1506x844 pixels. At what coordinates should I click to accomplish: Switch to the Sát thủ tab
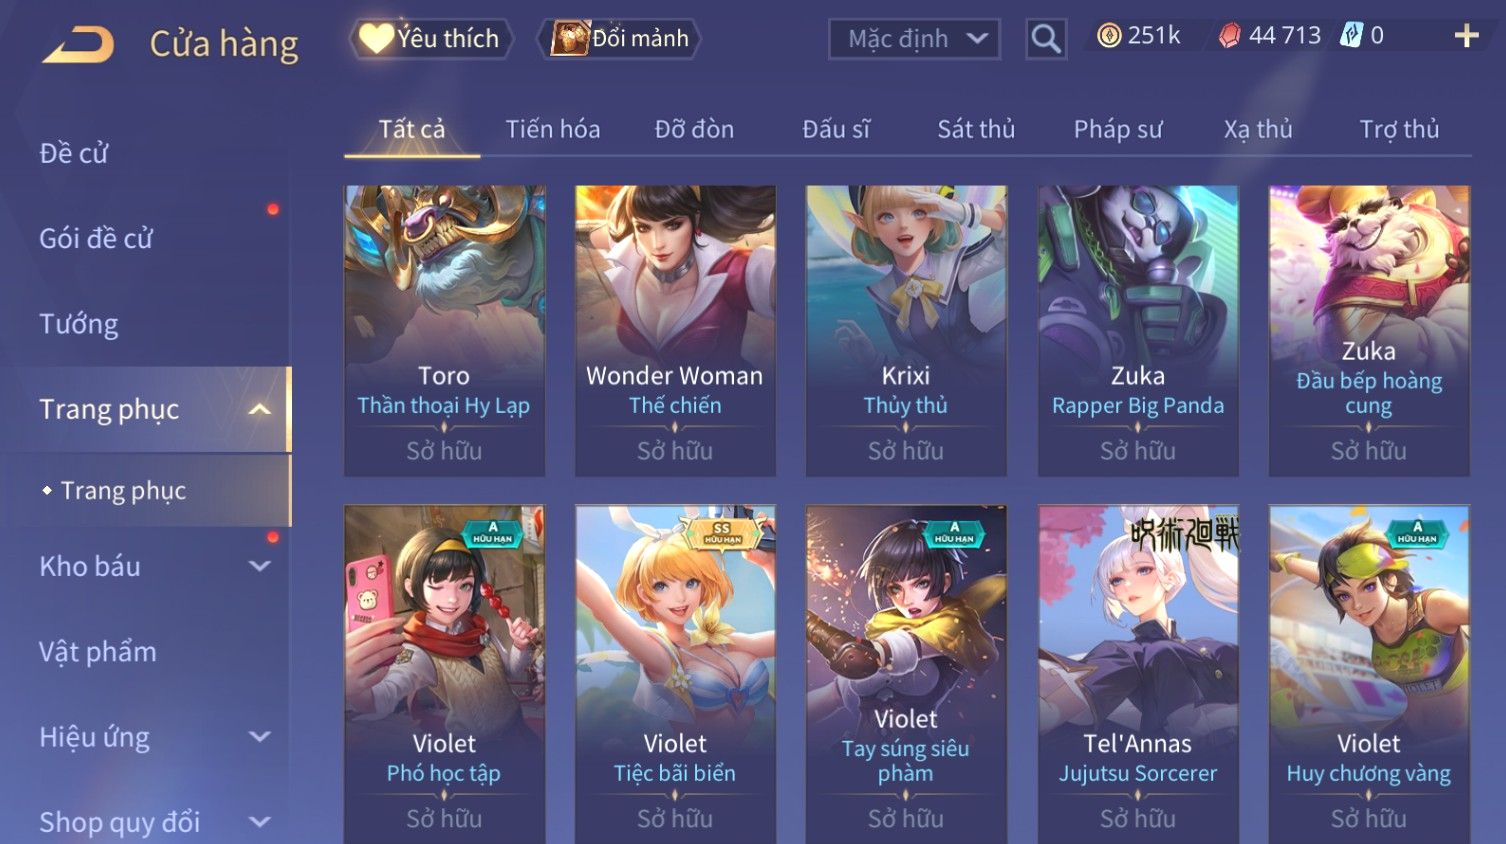(976, 129)
